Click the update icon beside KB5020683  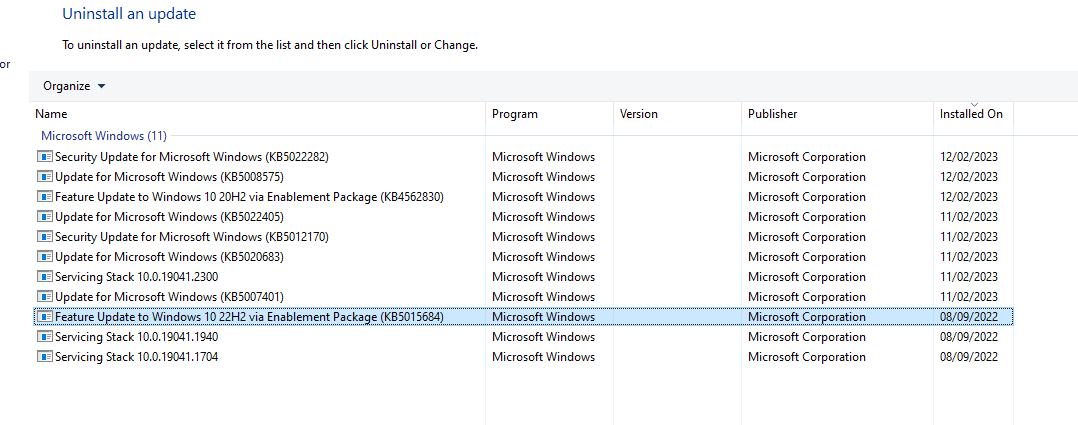coord(45,257)
